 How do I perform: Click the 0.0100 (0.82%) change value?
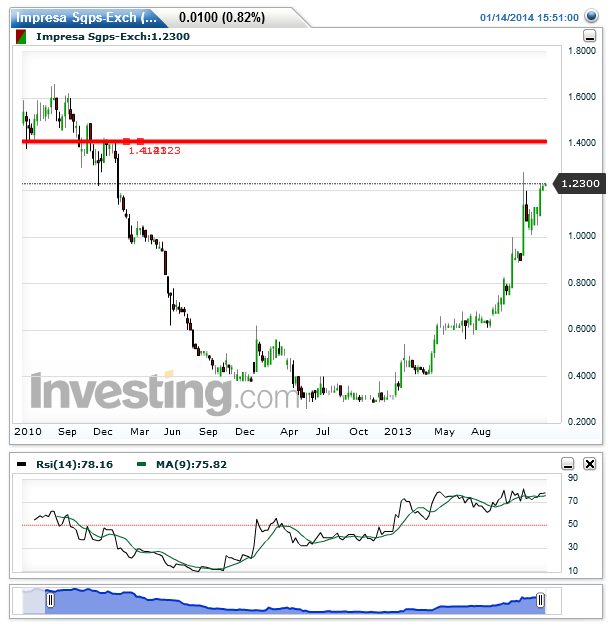222,18
